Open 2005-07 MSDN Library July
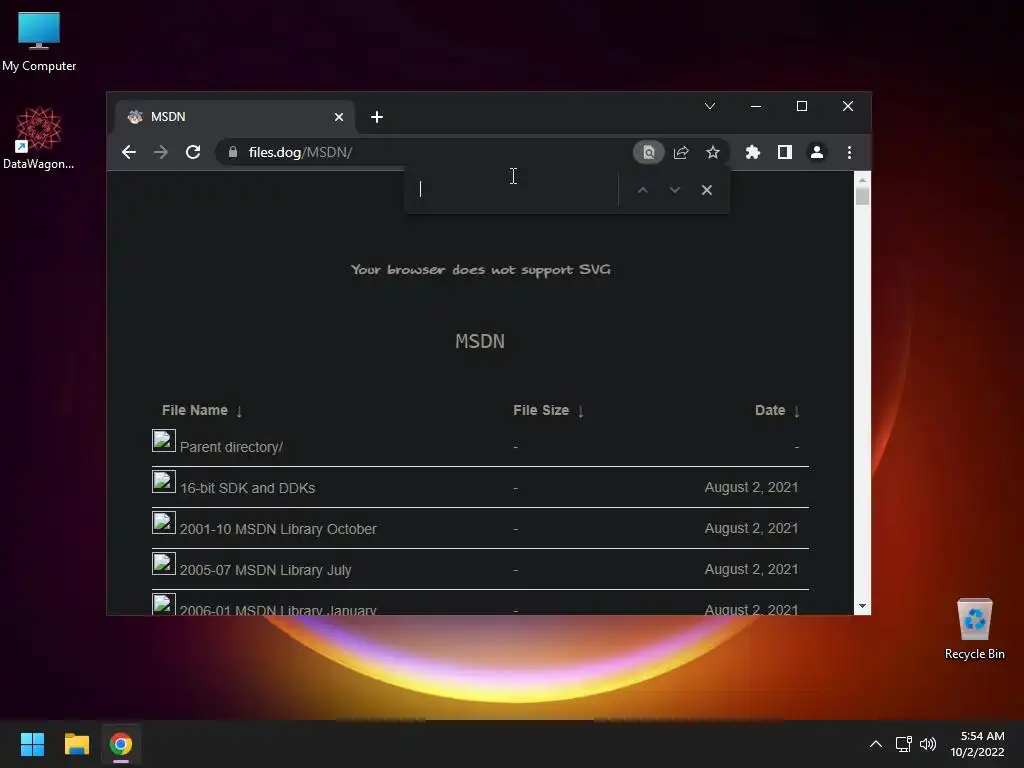The width and height of the screenshot is (1024, 768). [265, 570]
